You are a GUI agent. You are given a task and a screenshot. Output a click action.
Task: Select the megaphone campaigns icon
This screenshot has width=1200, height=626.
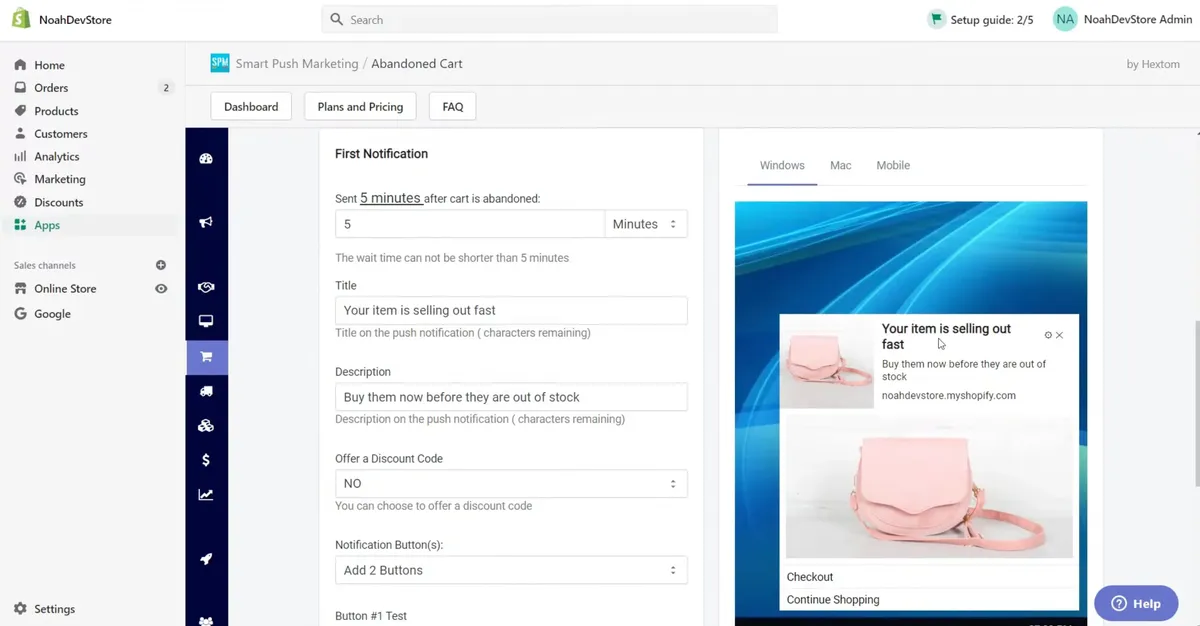pyautogui.click(x=206, y=222)
